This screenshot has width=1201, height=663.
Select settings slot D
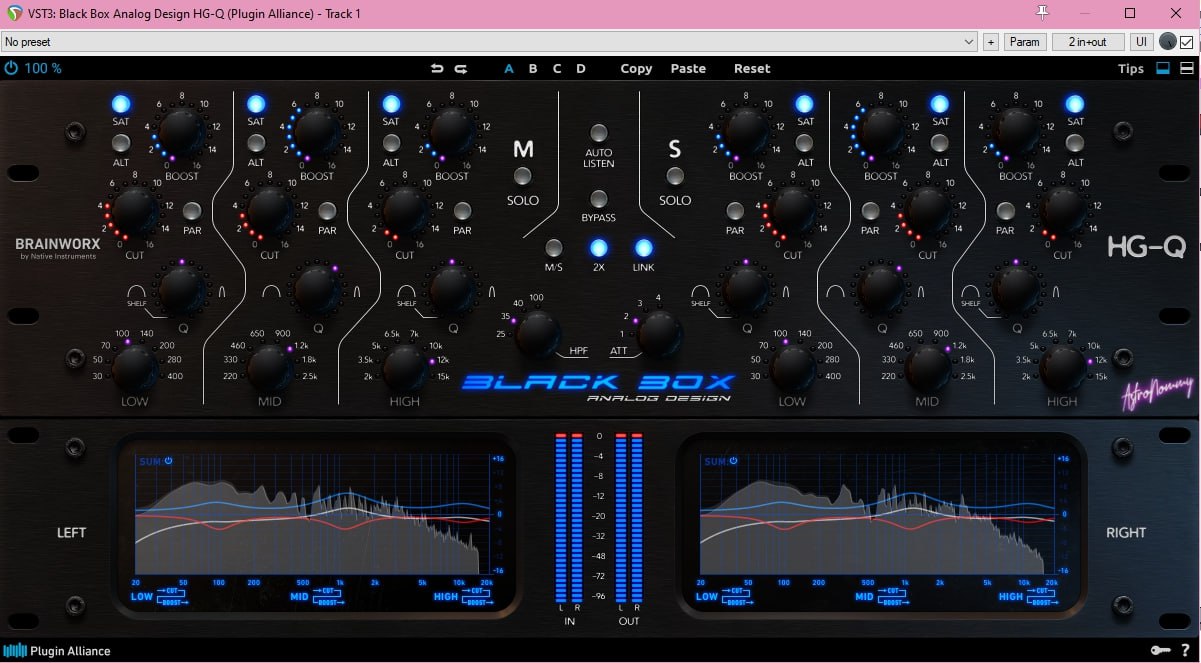581,69
